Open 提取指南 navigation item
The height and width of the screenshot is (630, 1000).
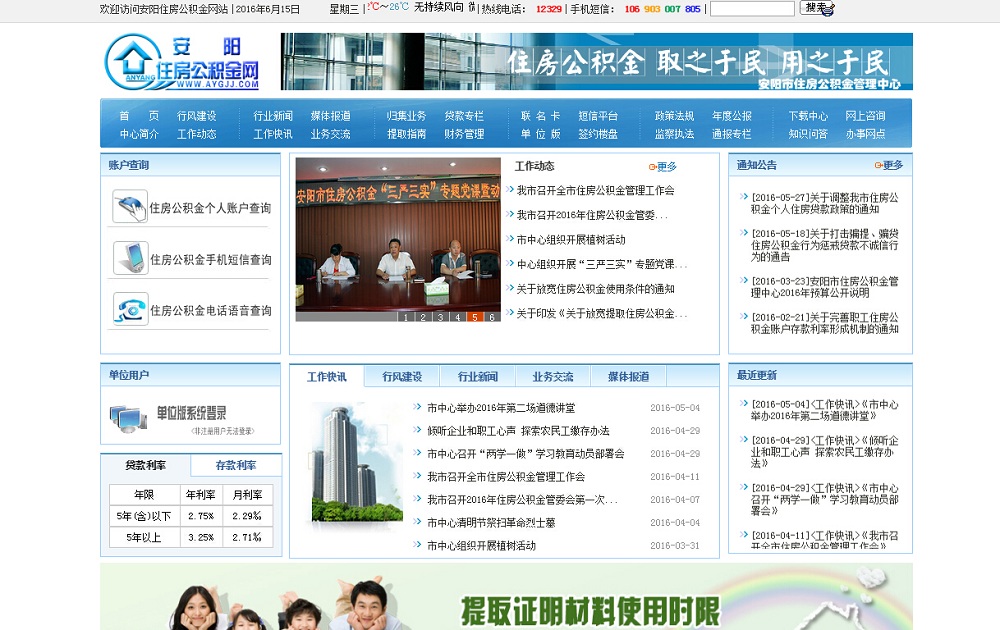pyautogui.click(x=406, y=134)
